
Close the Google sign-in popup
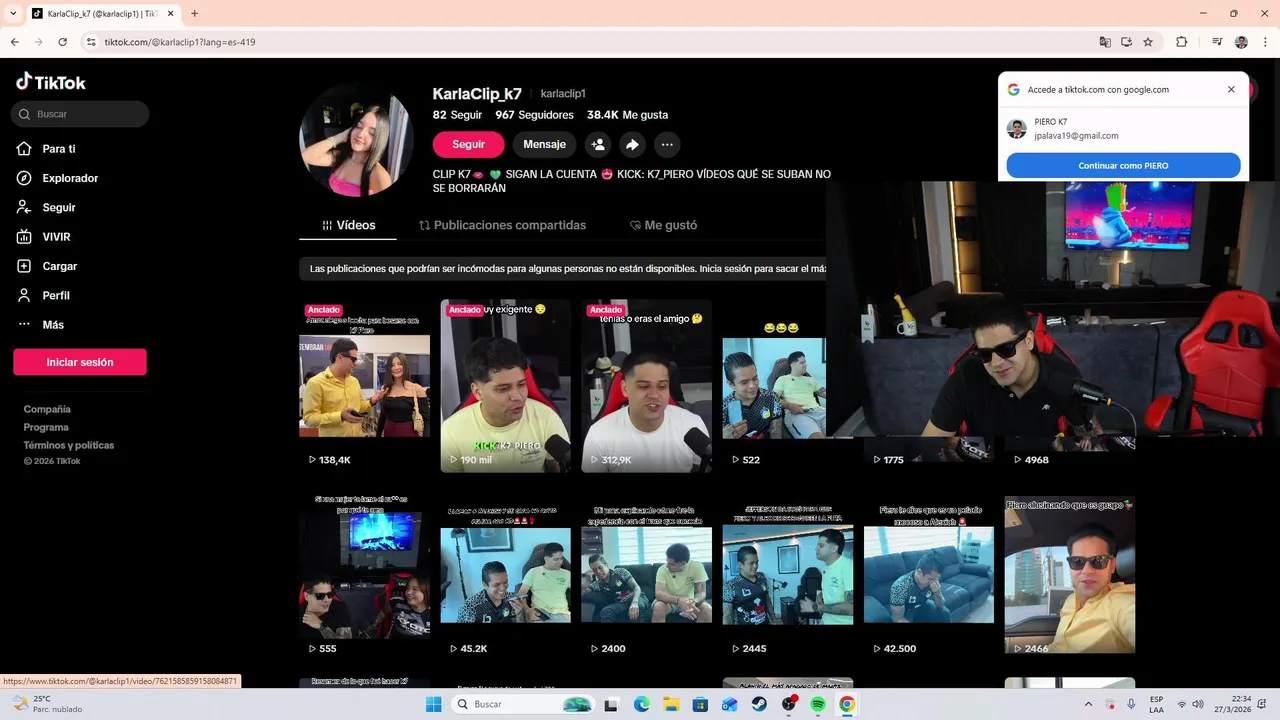[x=1231, y=89]
